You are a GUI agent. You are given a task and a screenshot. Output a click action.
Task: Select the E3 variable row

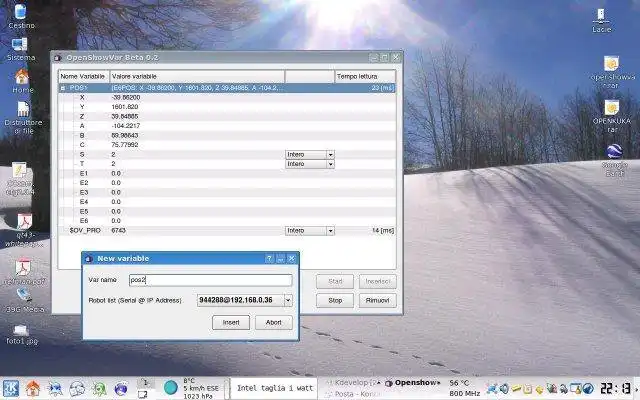coord(227,192)
